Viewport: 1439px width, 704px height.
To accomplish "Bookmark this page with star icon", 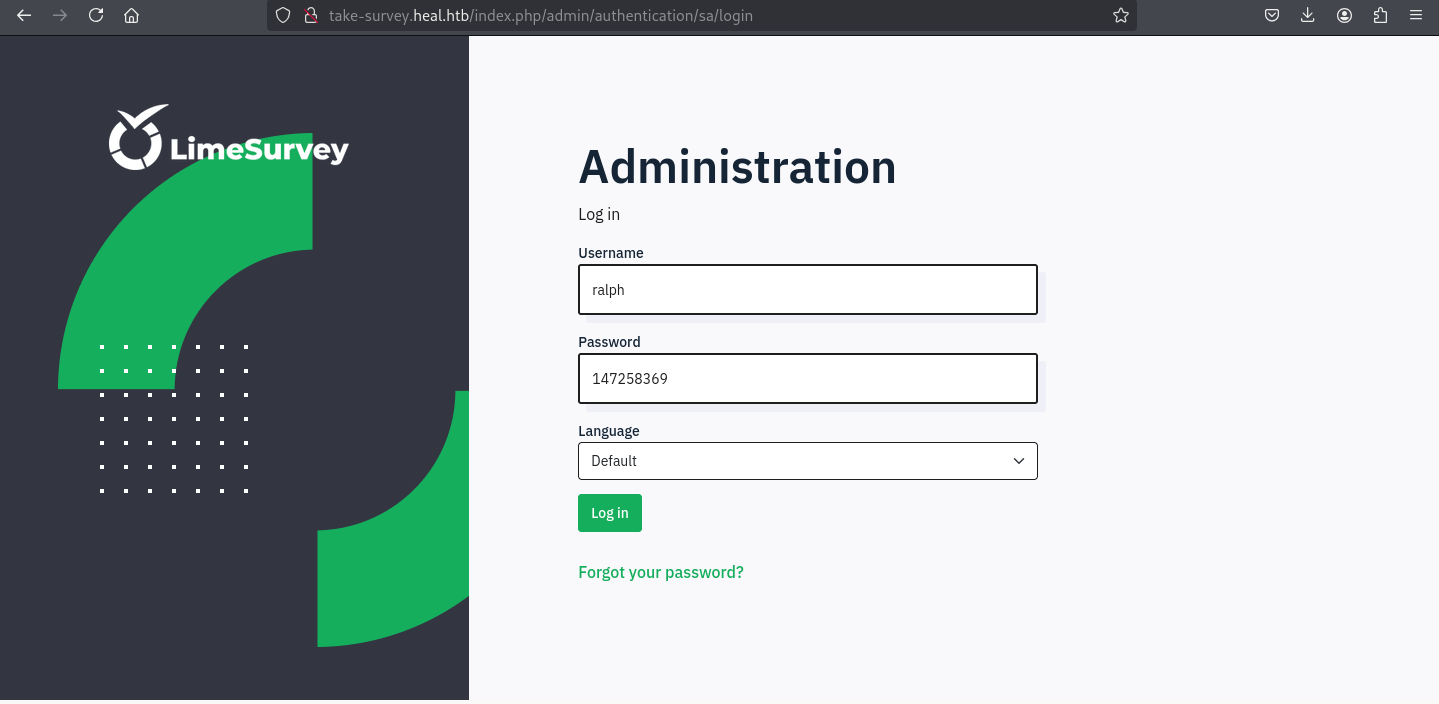I will tap(1121, 16).
